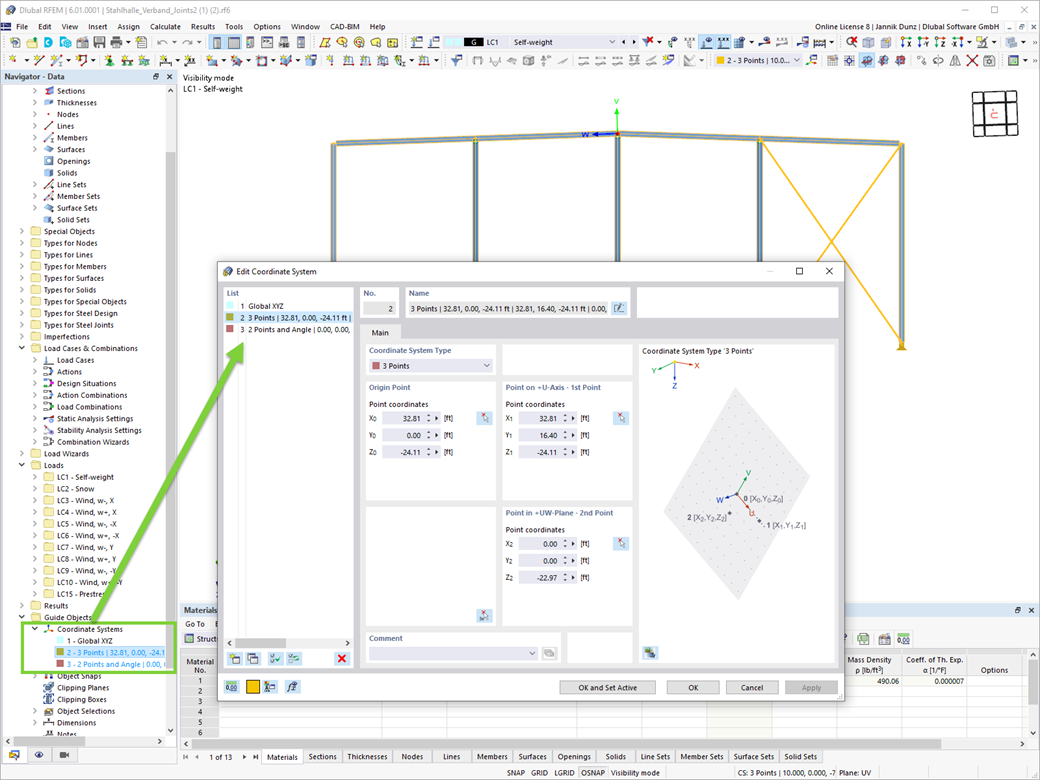Click the View in Z direction icon
1040x780 pixels.
[939, 42]
